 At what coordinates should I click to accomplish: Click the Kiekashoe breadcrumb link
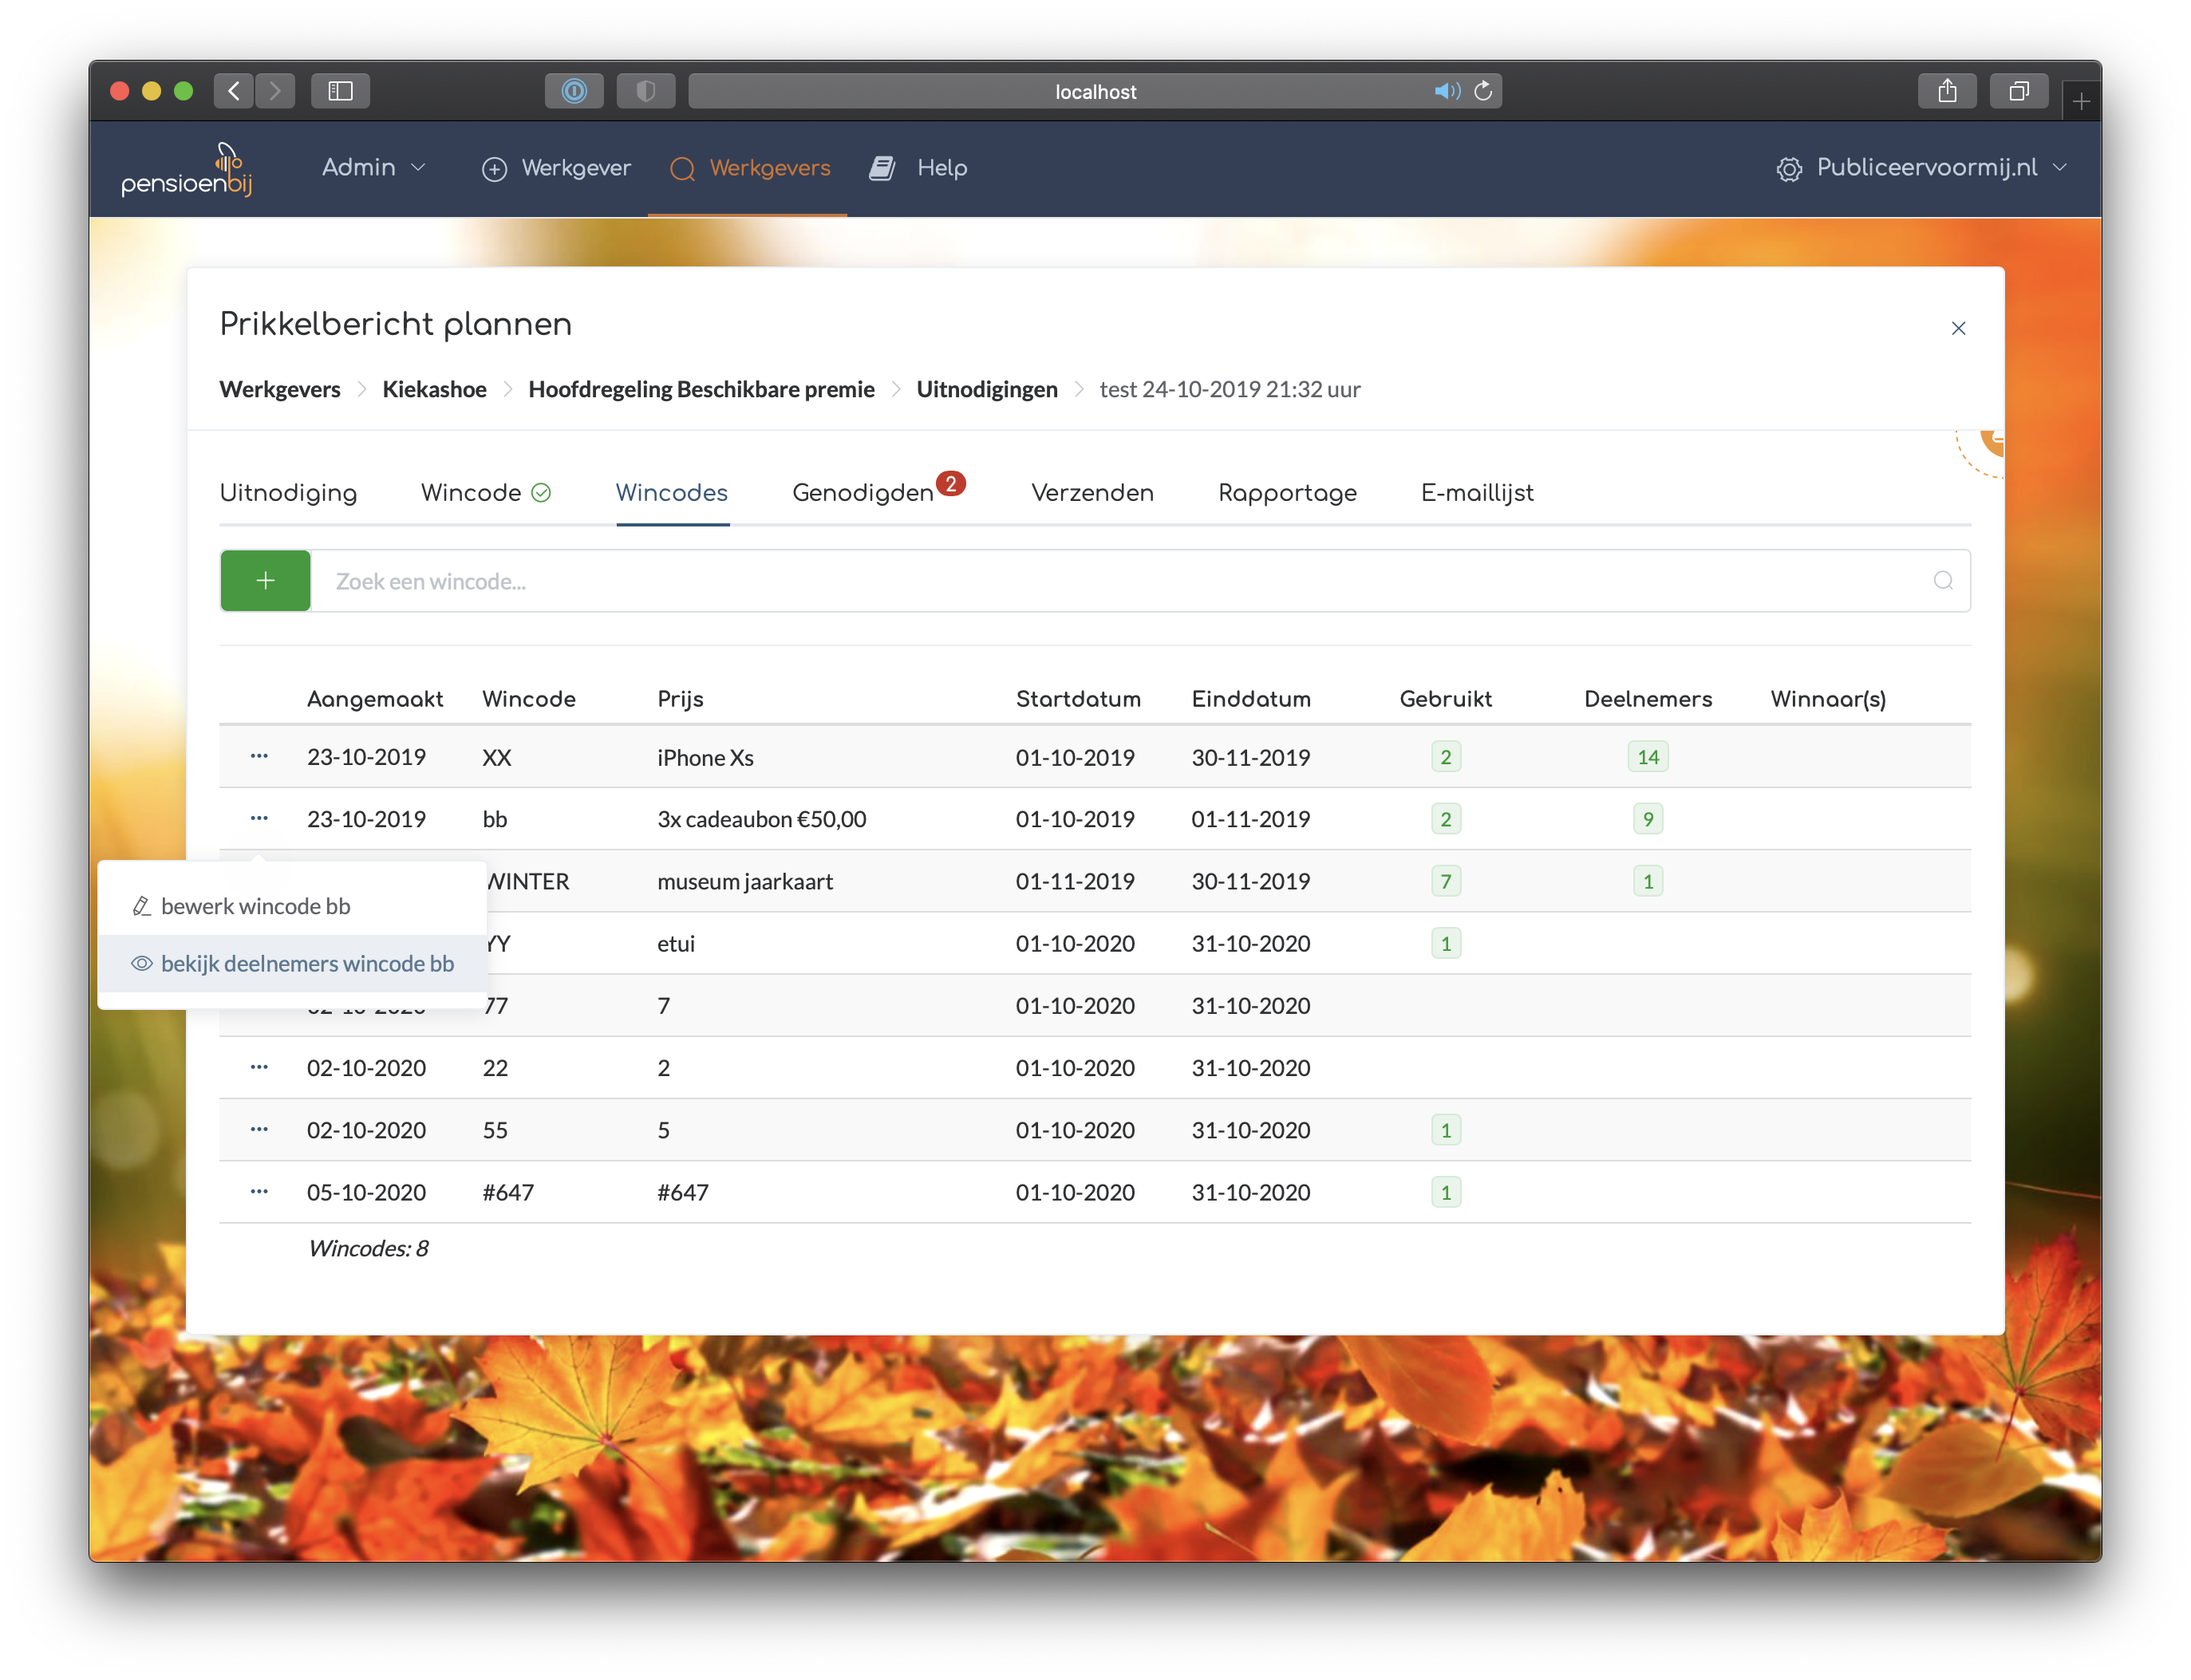pyautogui.click(x=434, y=390)
